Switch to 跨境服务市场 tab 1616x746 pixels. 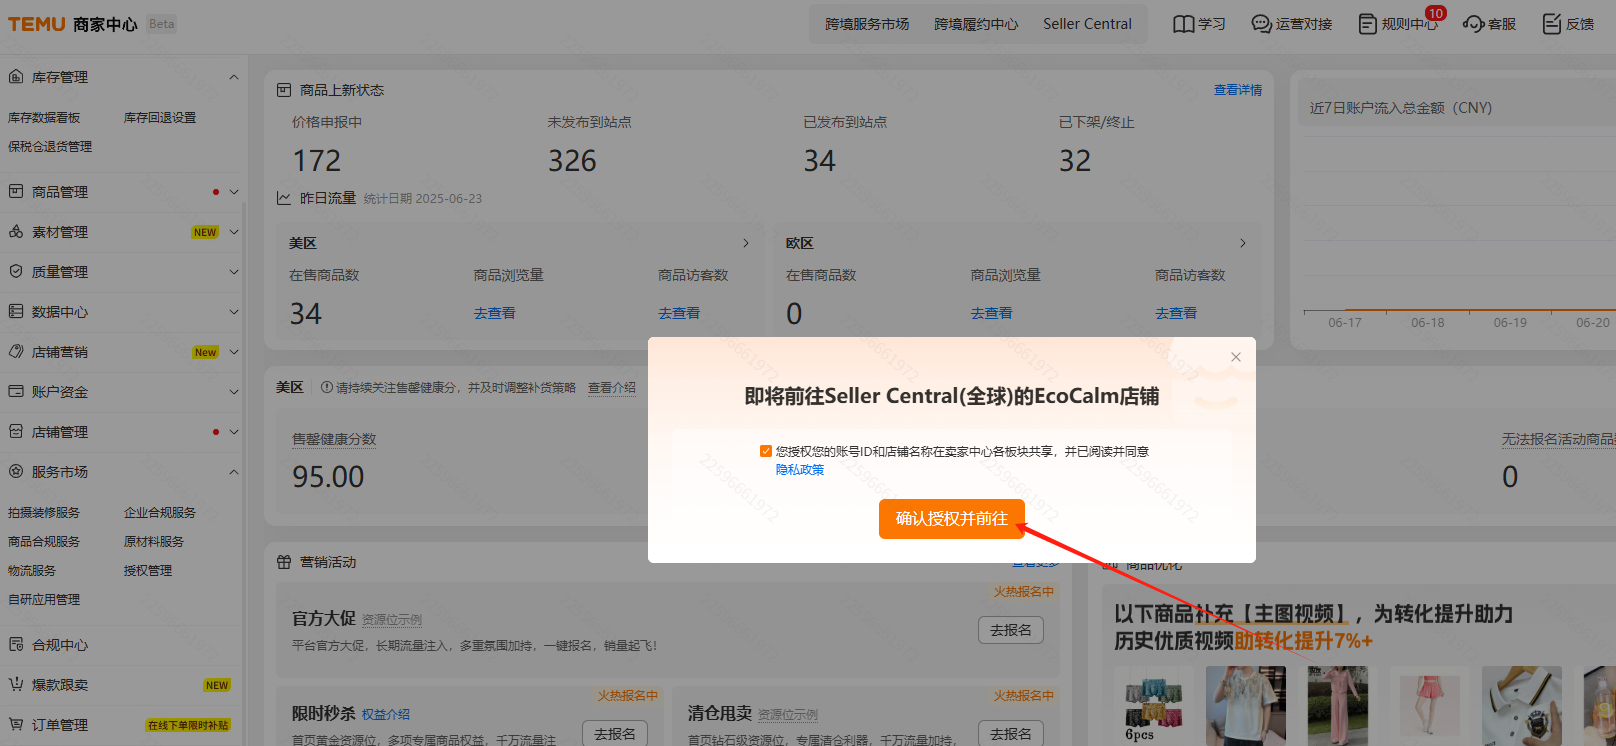click(x=867, y=24)
